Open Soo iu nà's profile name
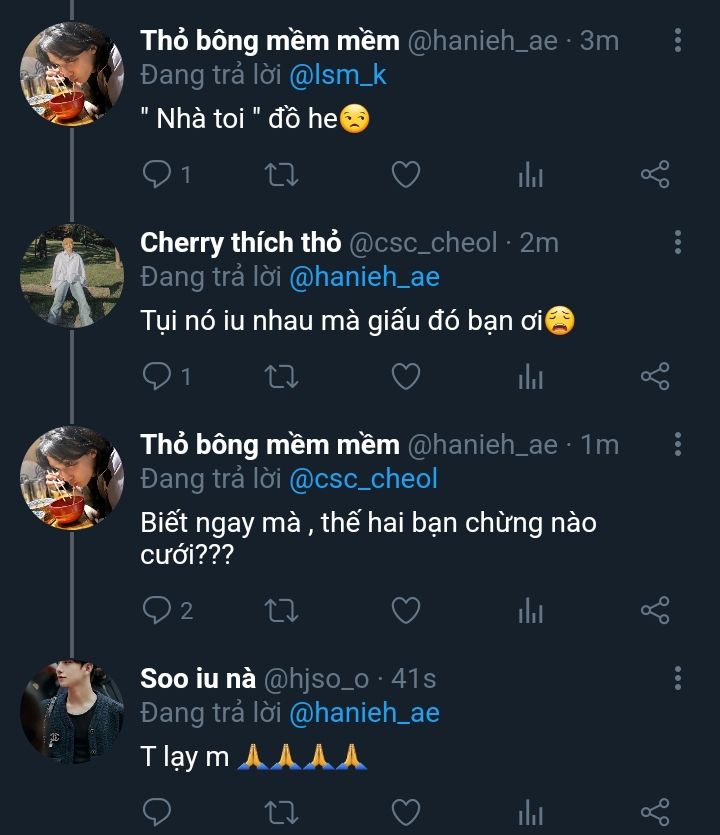720x835 pixels. 196,678
